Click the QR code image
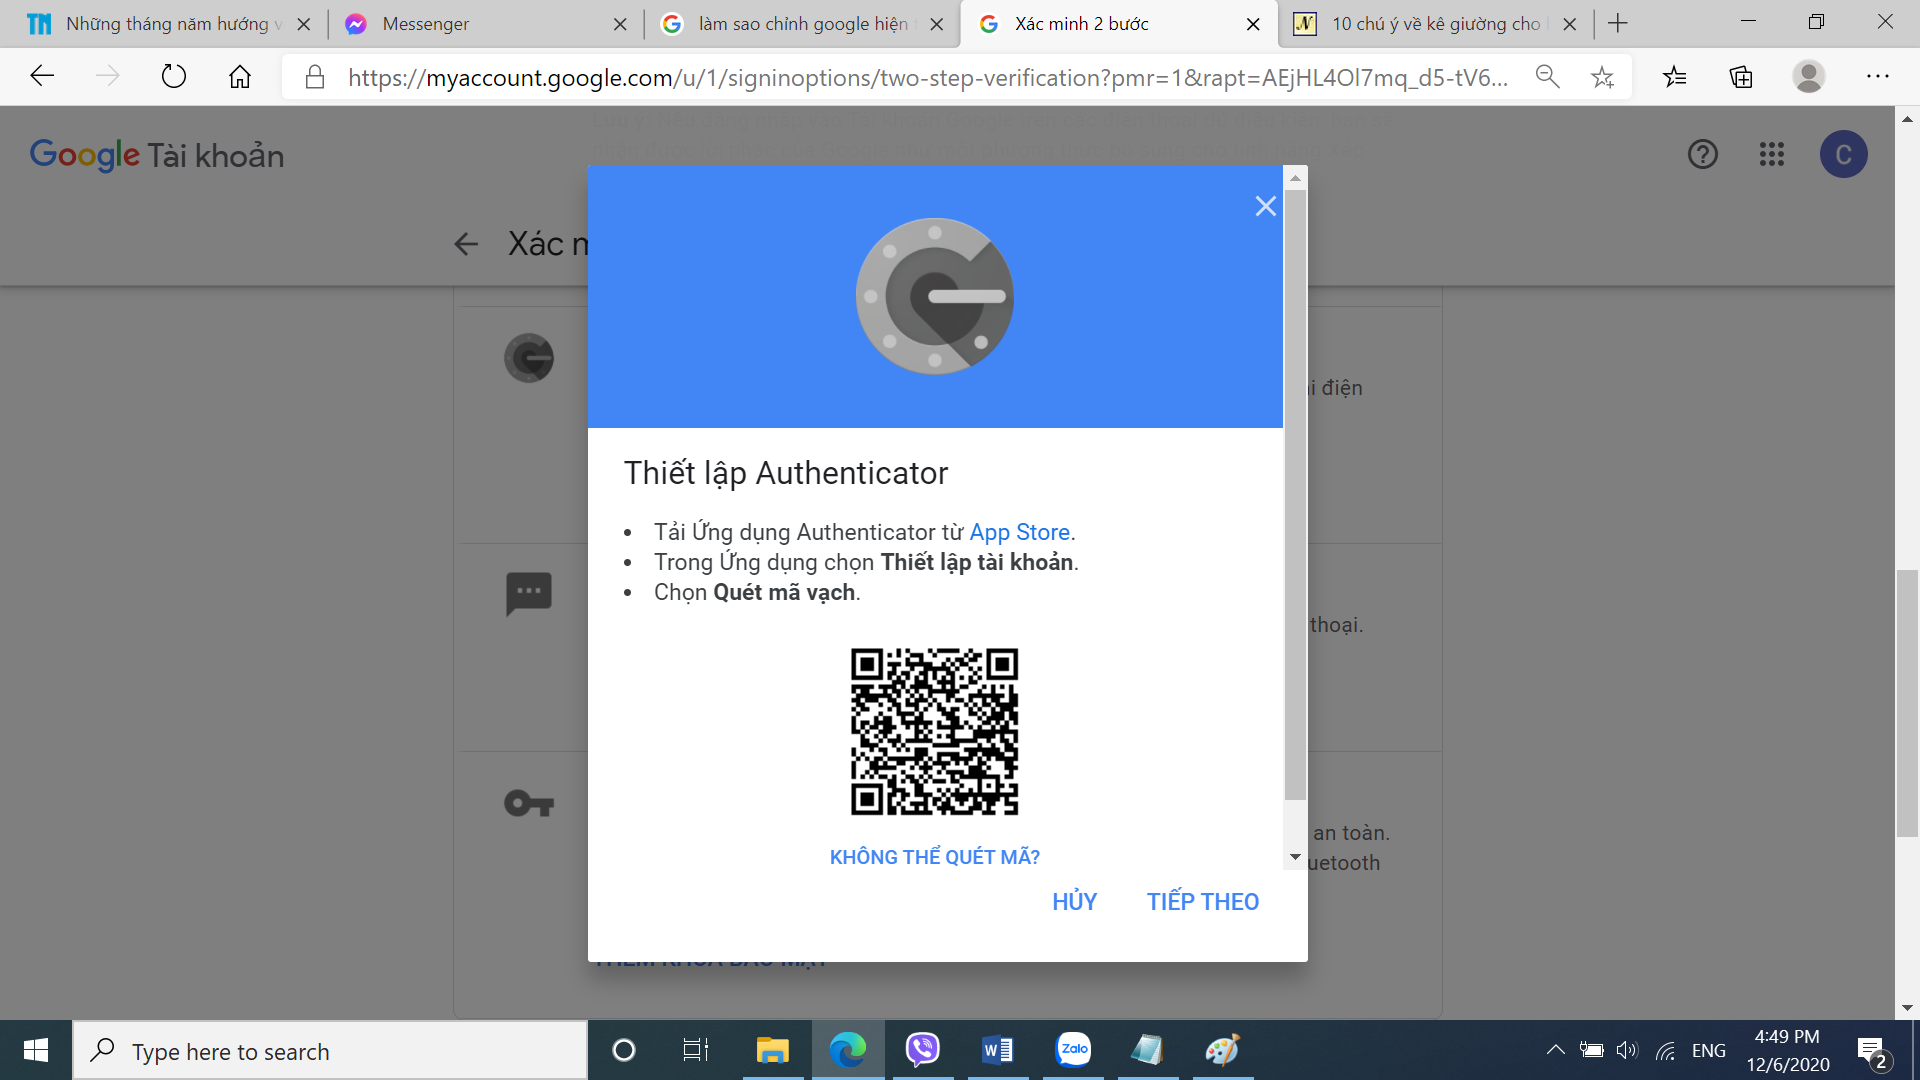Image resolution: width=1920 pixels, height=1080 pixels. tap(934, 731)
